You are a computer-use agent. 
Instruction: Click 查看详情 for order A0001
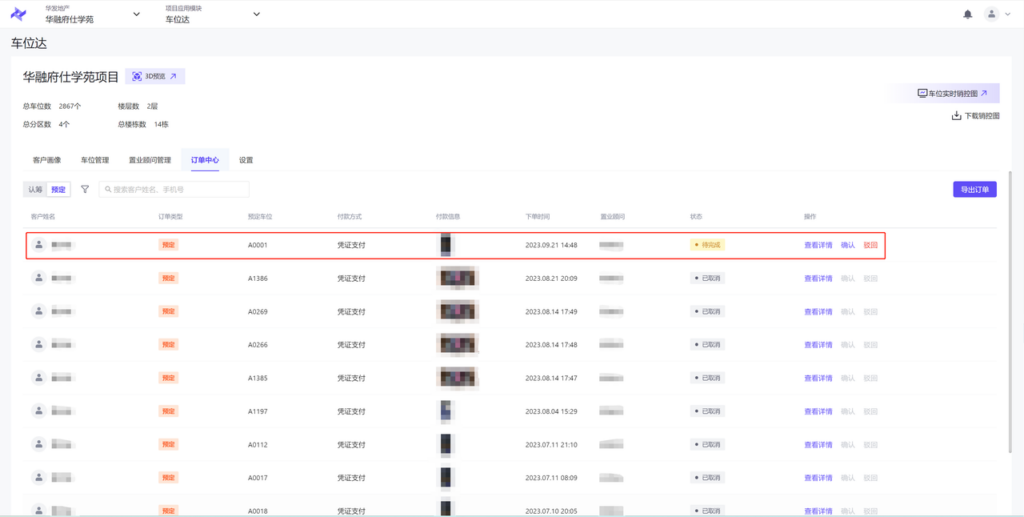(x=818, y=245)
